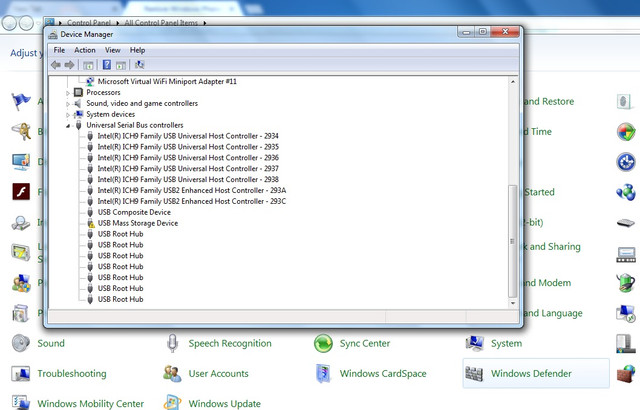The image size is (640, 410).
Task: Click the Windows Defender wall icon
Action: (474, 374)
